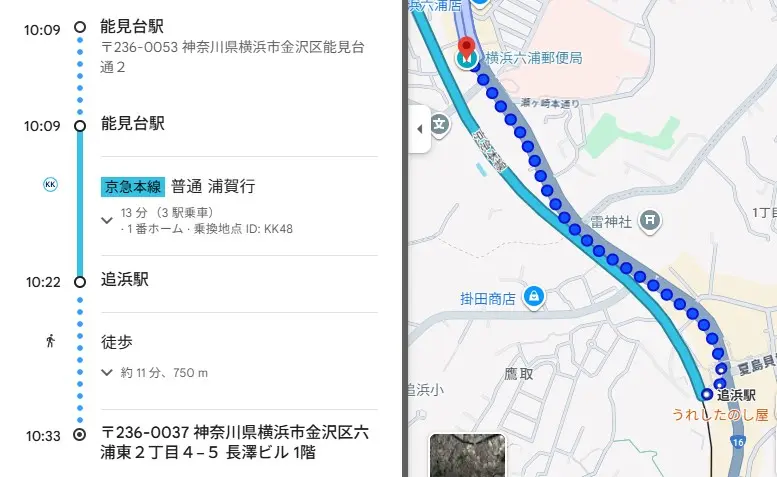This screenshot has height=477, width=777.
Task: Open the Street View thumbnail on map
Action: [467, 456]
